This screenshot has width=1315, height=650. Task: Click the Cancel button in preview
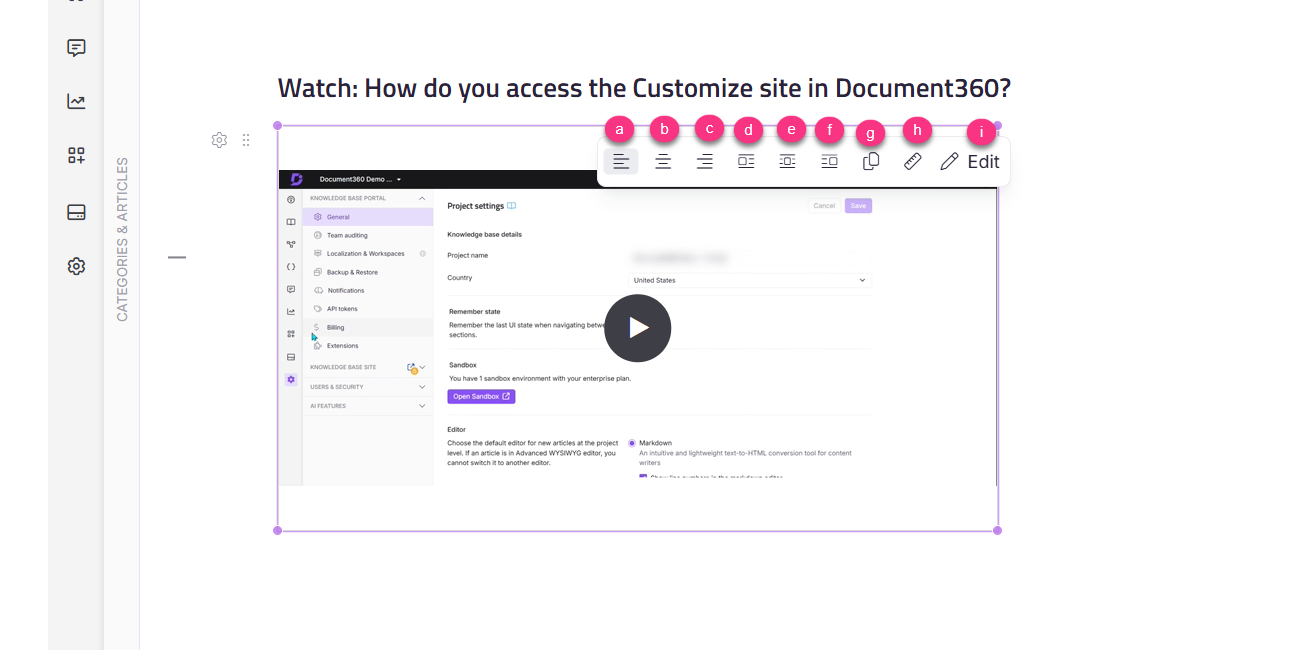point(824,206)
